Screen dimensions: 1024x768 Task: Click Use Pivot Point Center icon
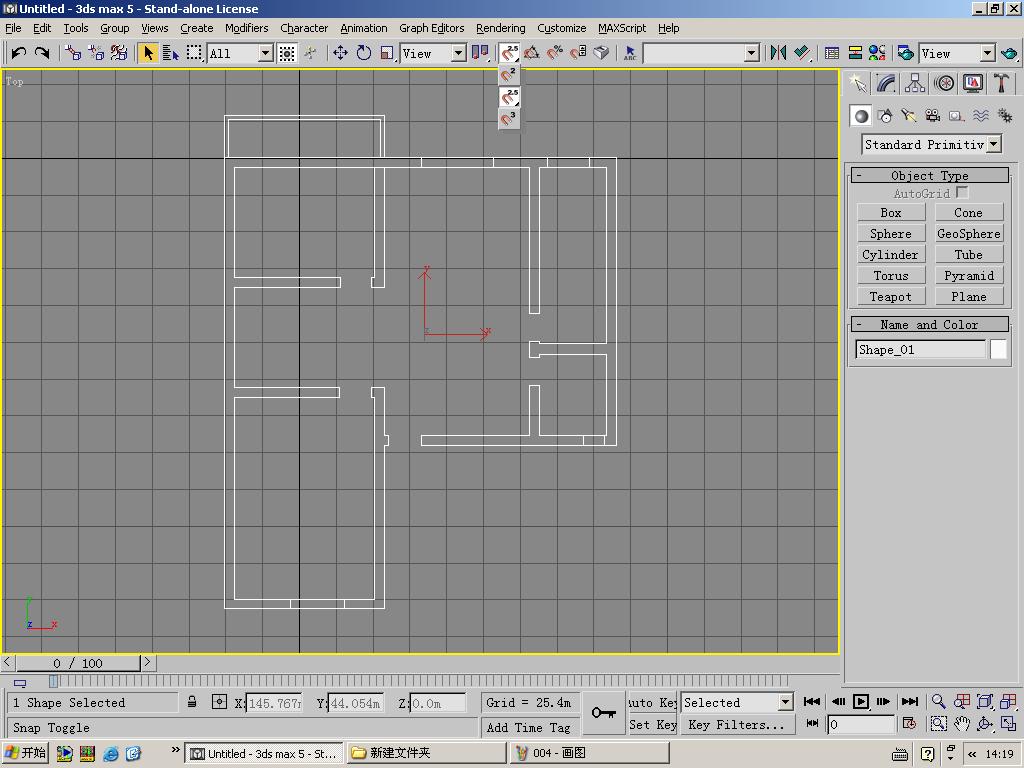click(x=481, y=53)
